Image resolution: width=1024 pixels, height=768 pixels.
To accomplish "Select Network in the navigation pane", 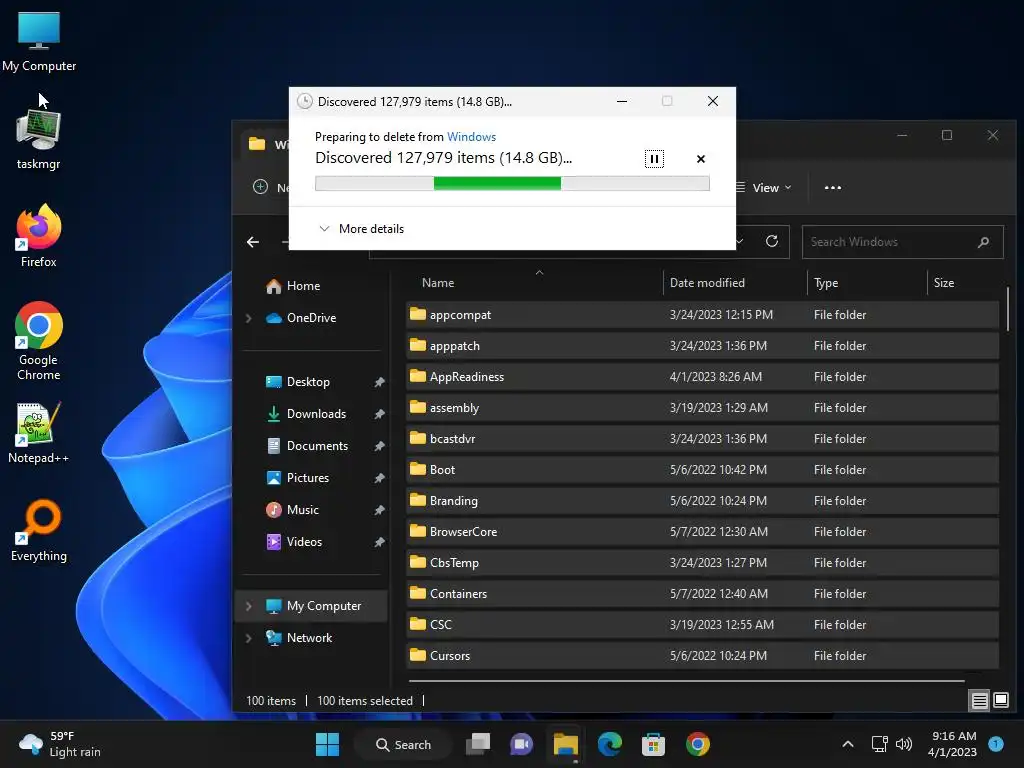I will 300,638.
